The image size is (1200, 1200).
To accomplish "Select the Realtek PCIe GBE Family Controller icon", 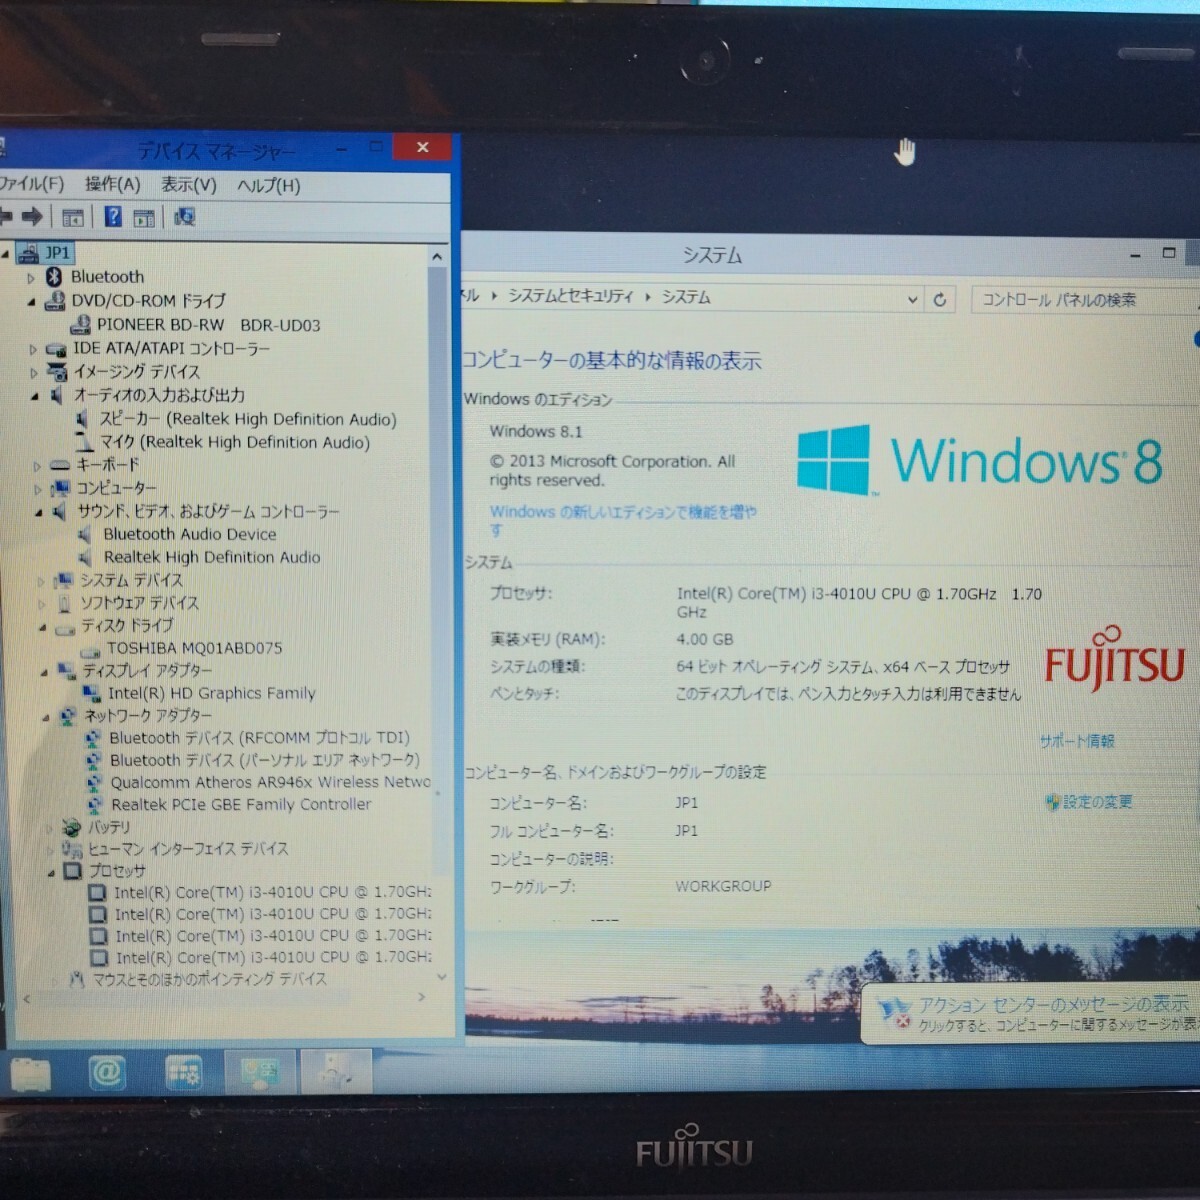I will tap(95, 805).
